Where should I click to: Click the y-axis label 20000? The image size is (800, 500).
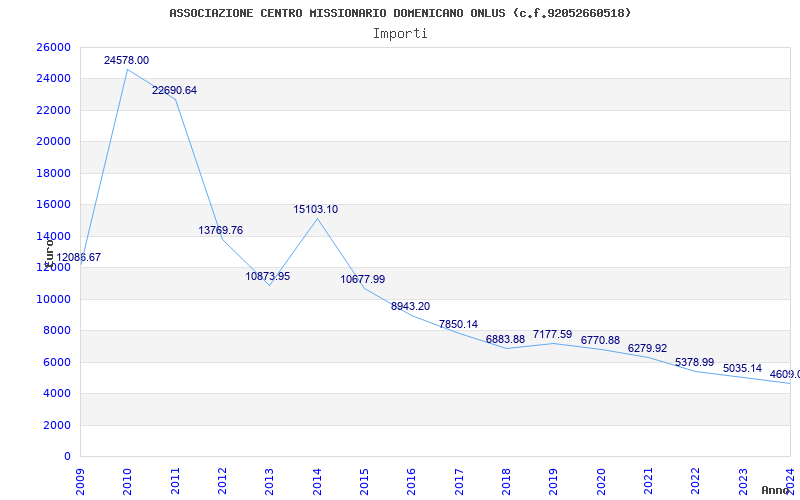pyautogui.click(x=53, y=141)
